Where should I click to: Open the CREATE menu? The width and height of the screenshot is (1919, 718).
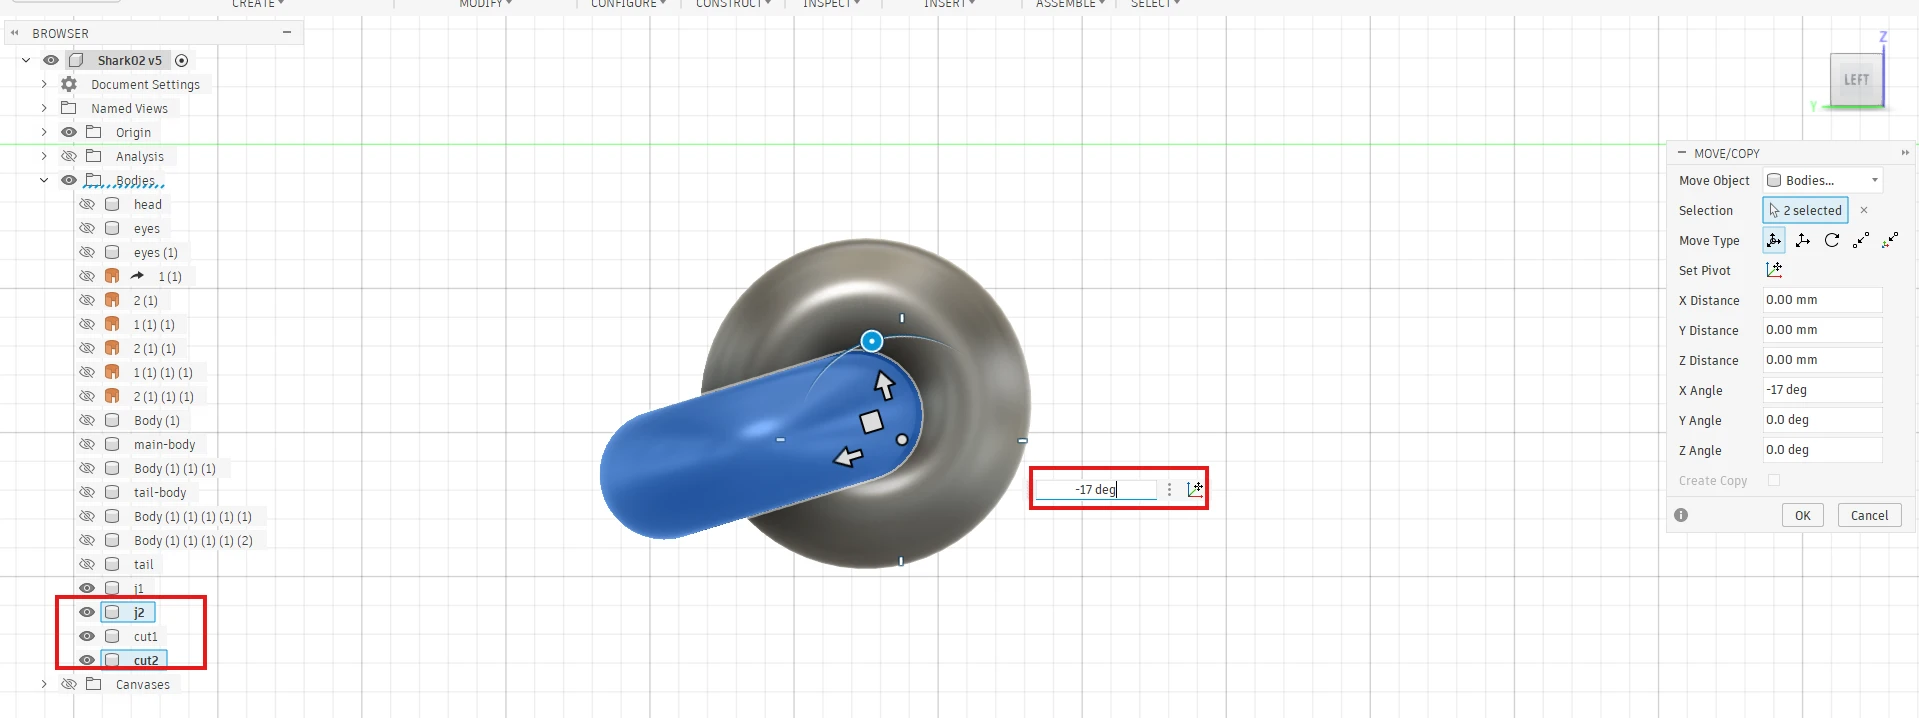point(258,4)
